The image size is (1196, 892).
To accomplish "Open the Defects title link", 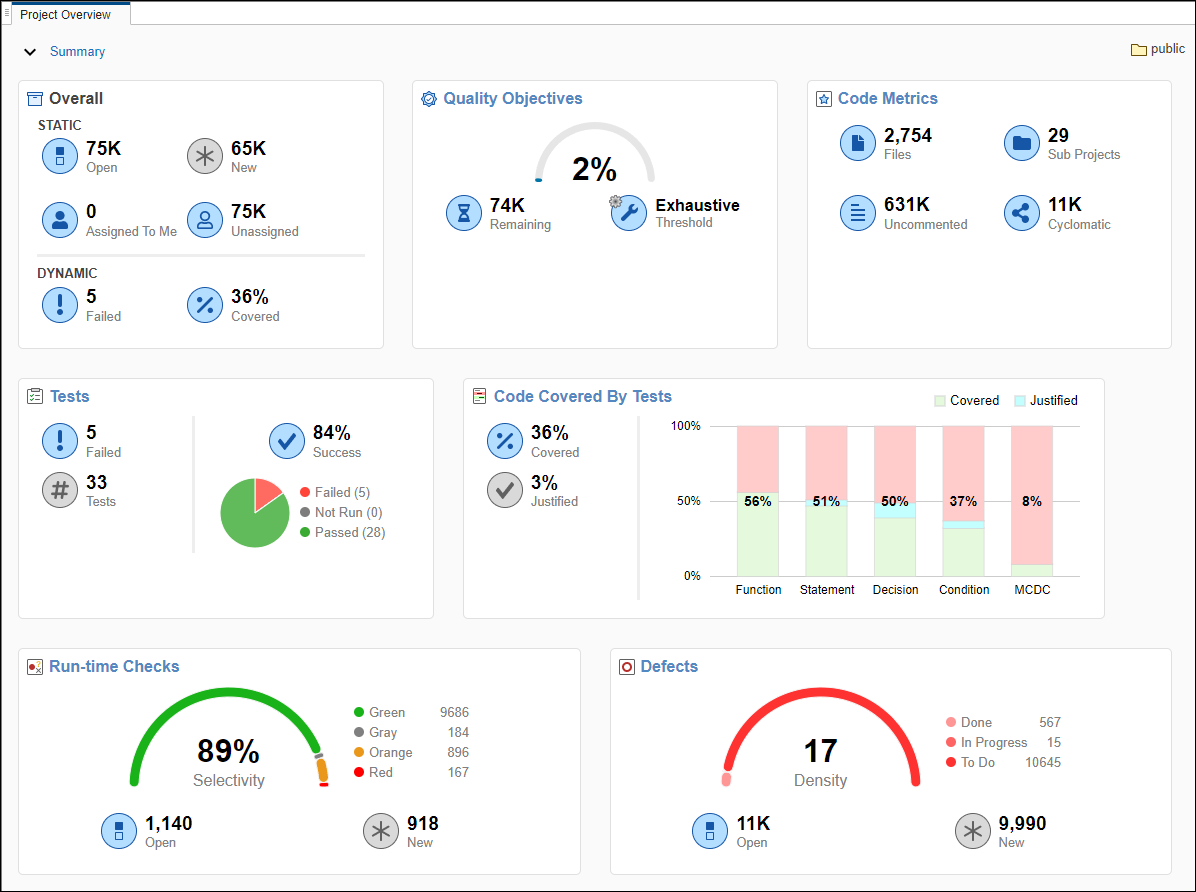I will tap(669, 666).
